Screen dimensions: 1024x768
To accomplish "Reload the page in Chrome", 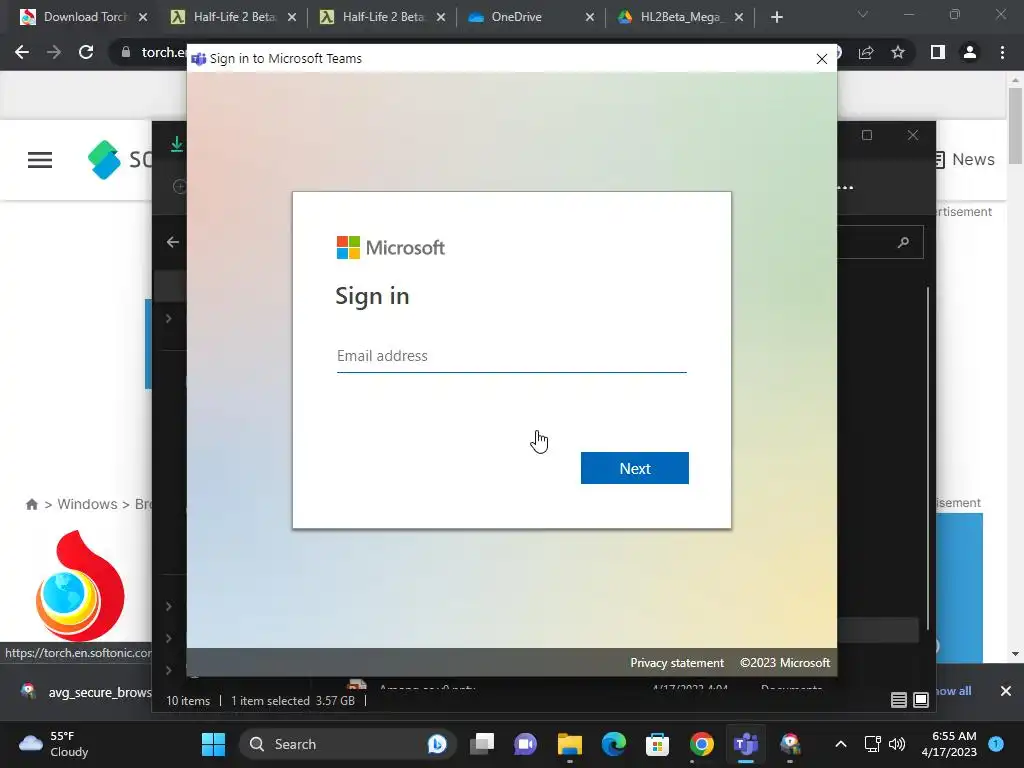I will coord(86,52).
